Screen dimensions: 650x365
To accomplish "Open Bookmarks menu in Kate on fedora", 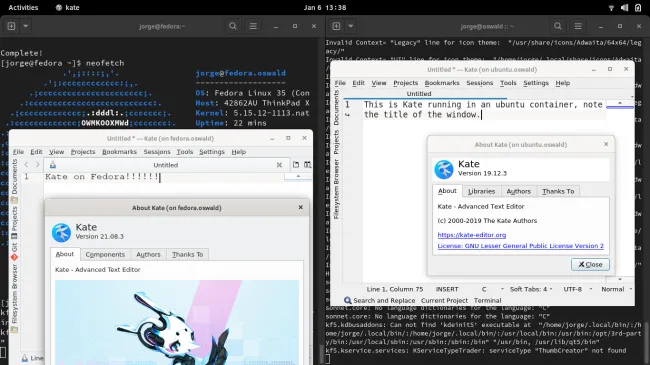I will pyautogui.click(x=119, y=152).
